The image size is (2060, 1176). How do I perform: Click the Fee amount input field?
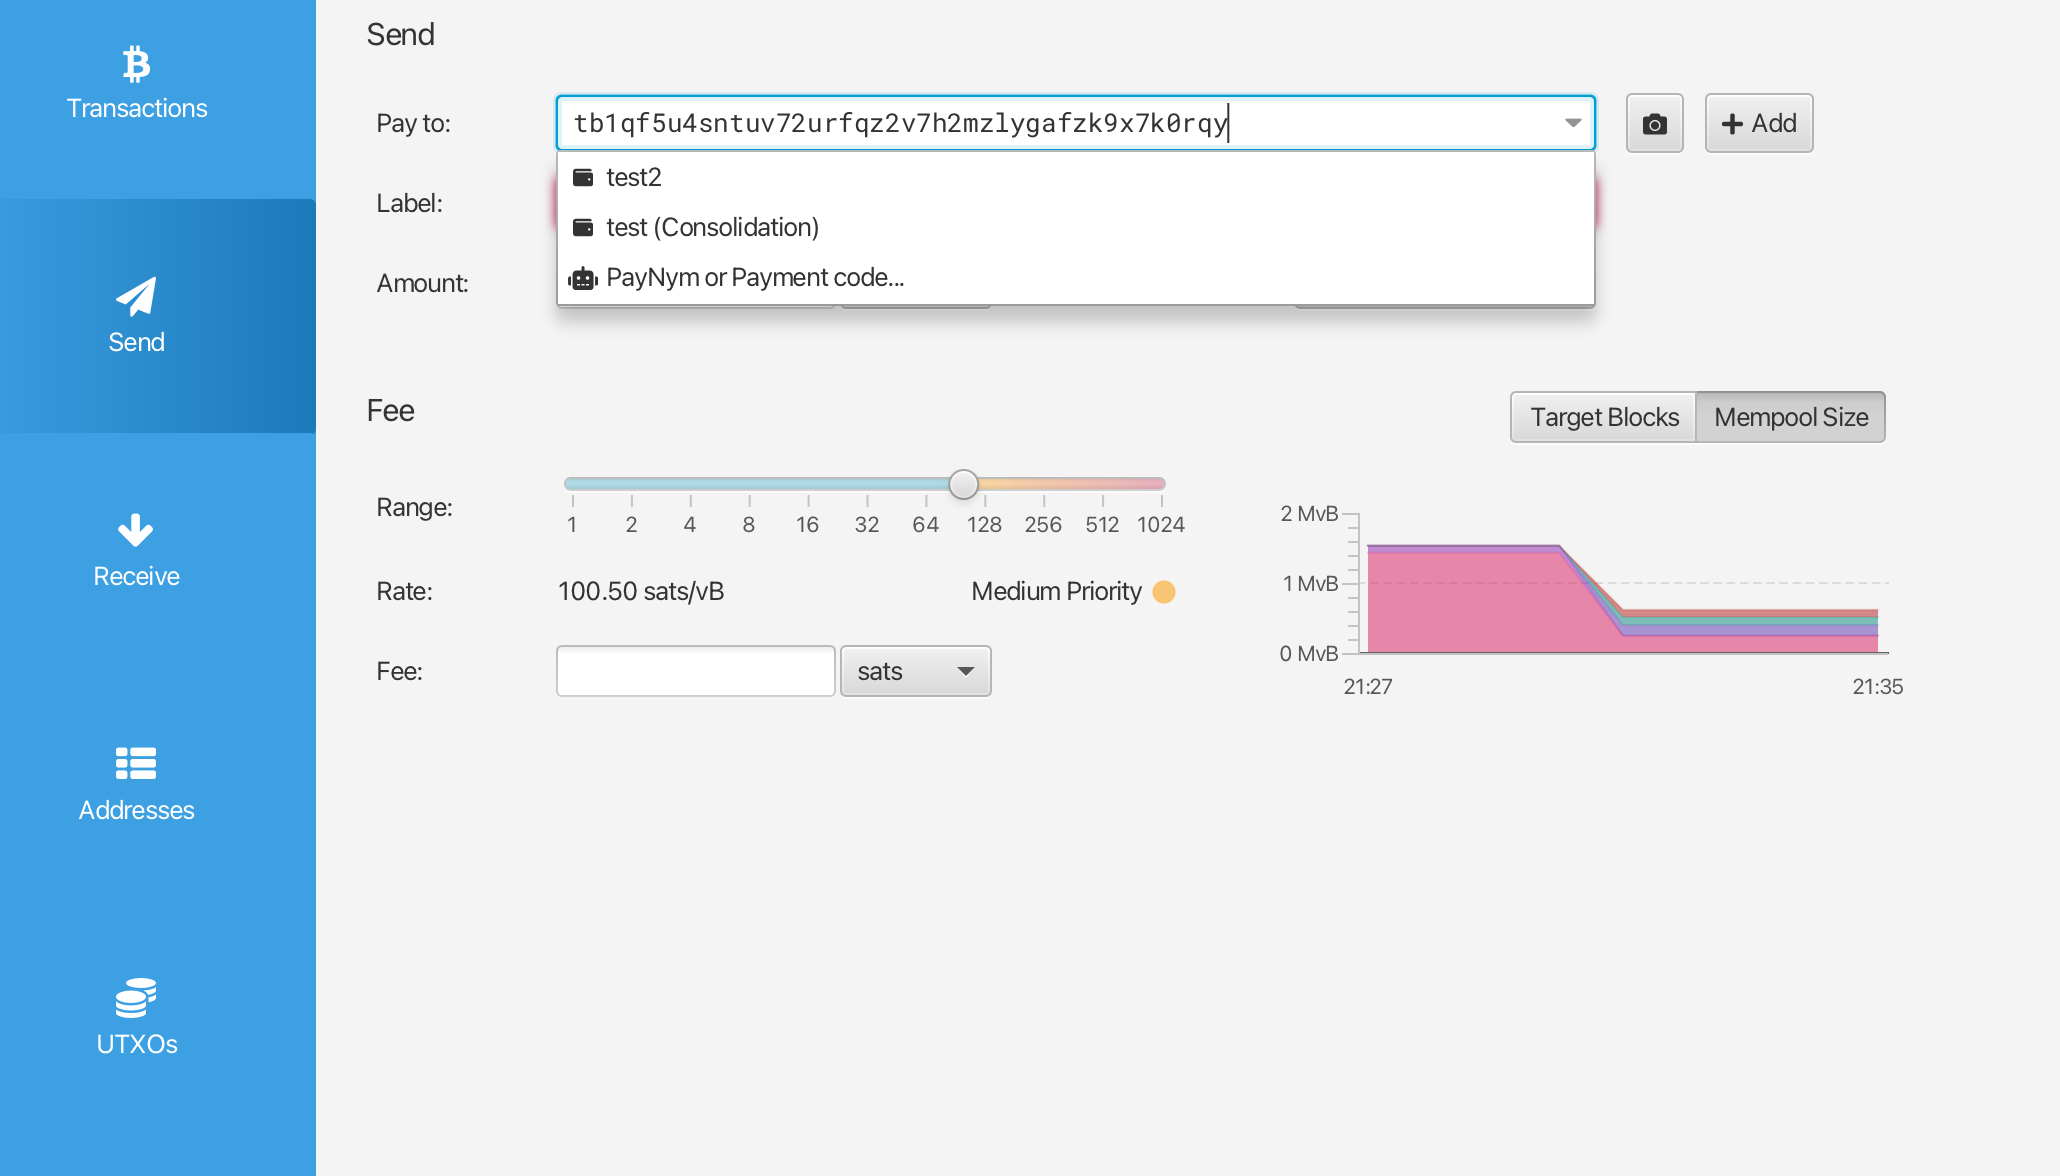695,671
